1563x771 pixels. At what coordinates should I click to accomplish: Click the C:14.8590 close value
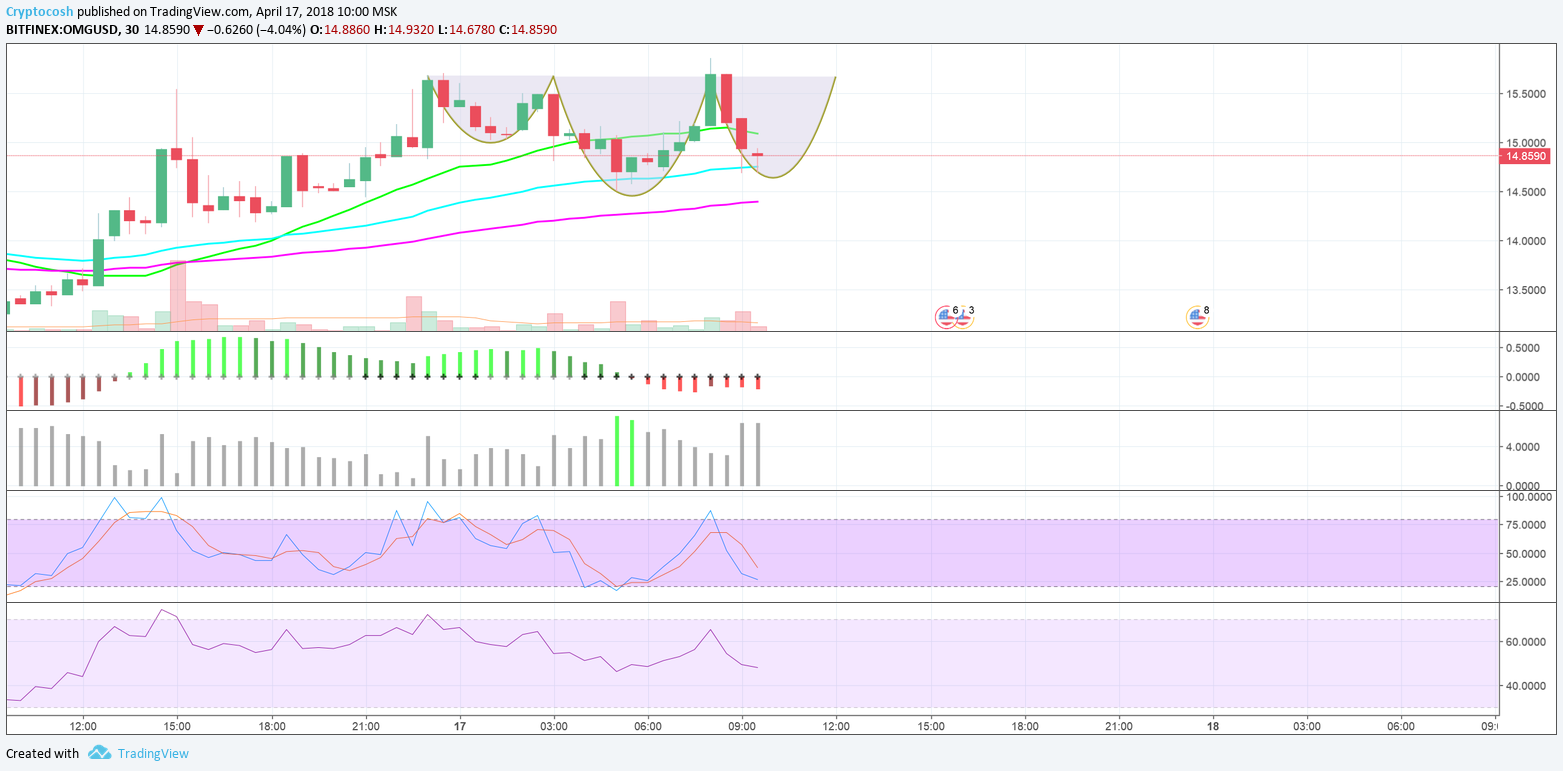[528, 30]
